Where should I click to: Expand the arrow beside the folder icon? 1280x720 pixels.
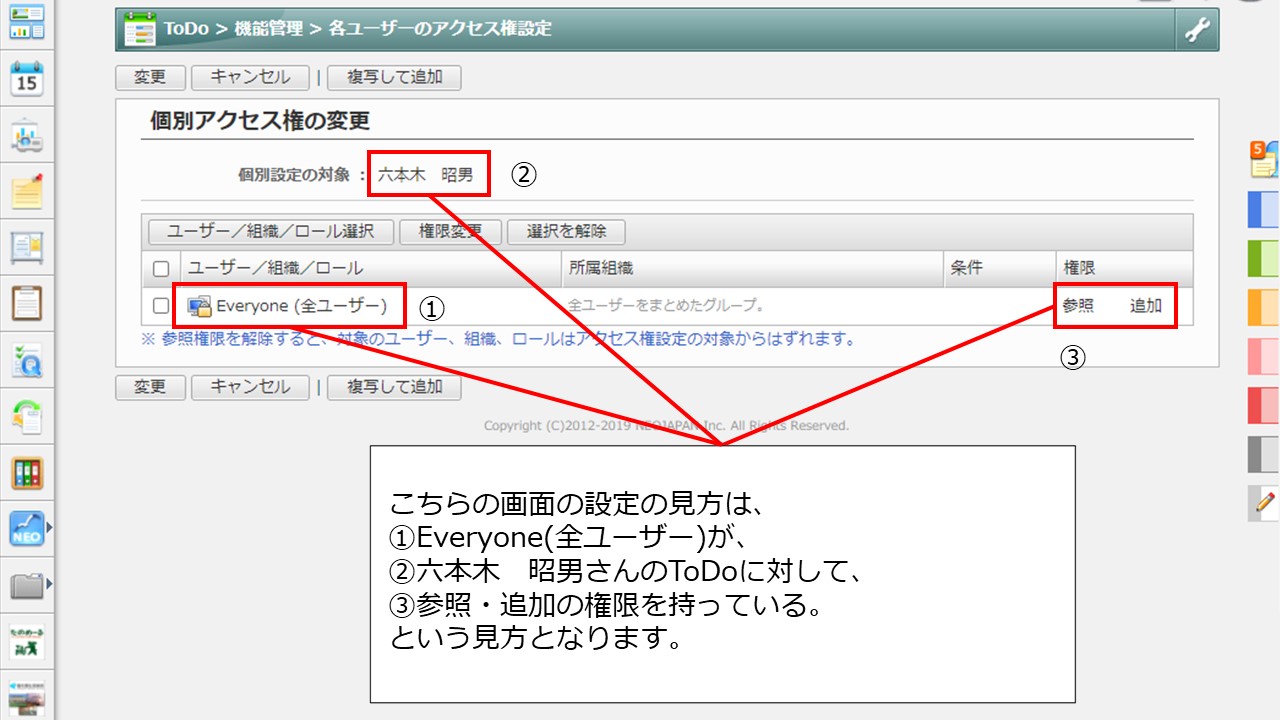(x=49, y=584)
